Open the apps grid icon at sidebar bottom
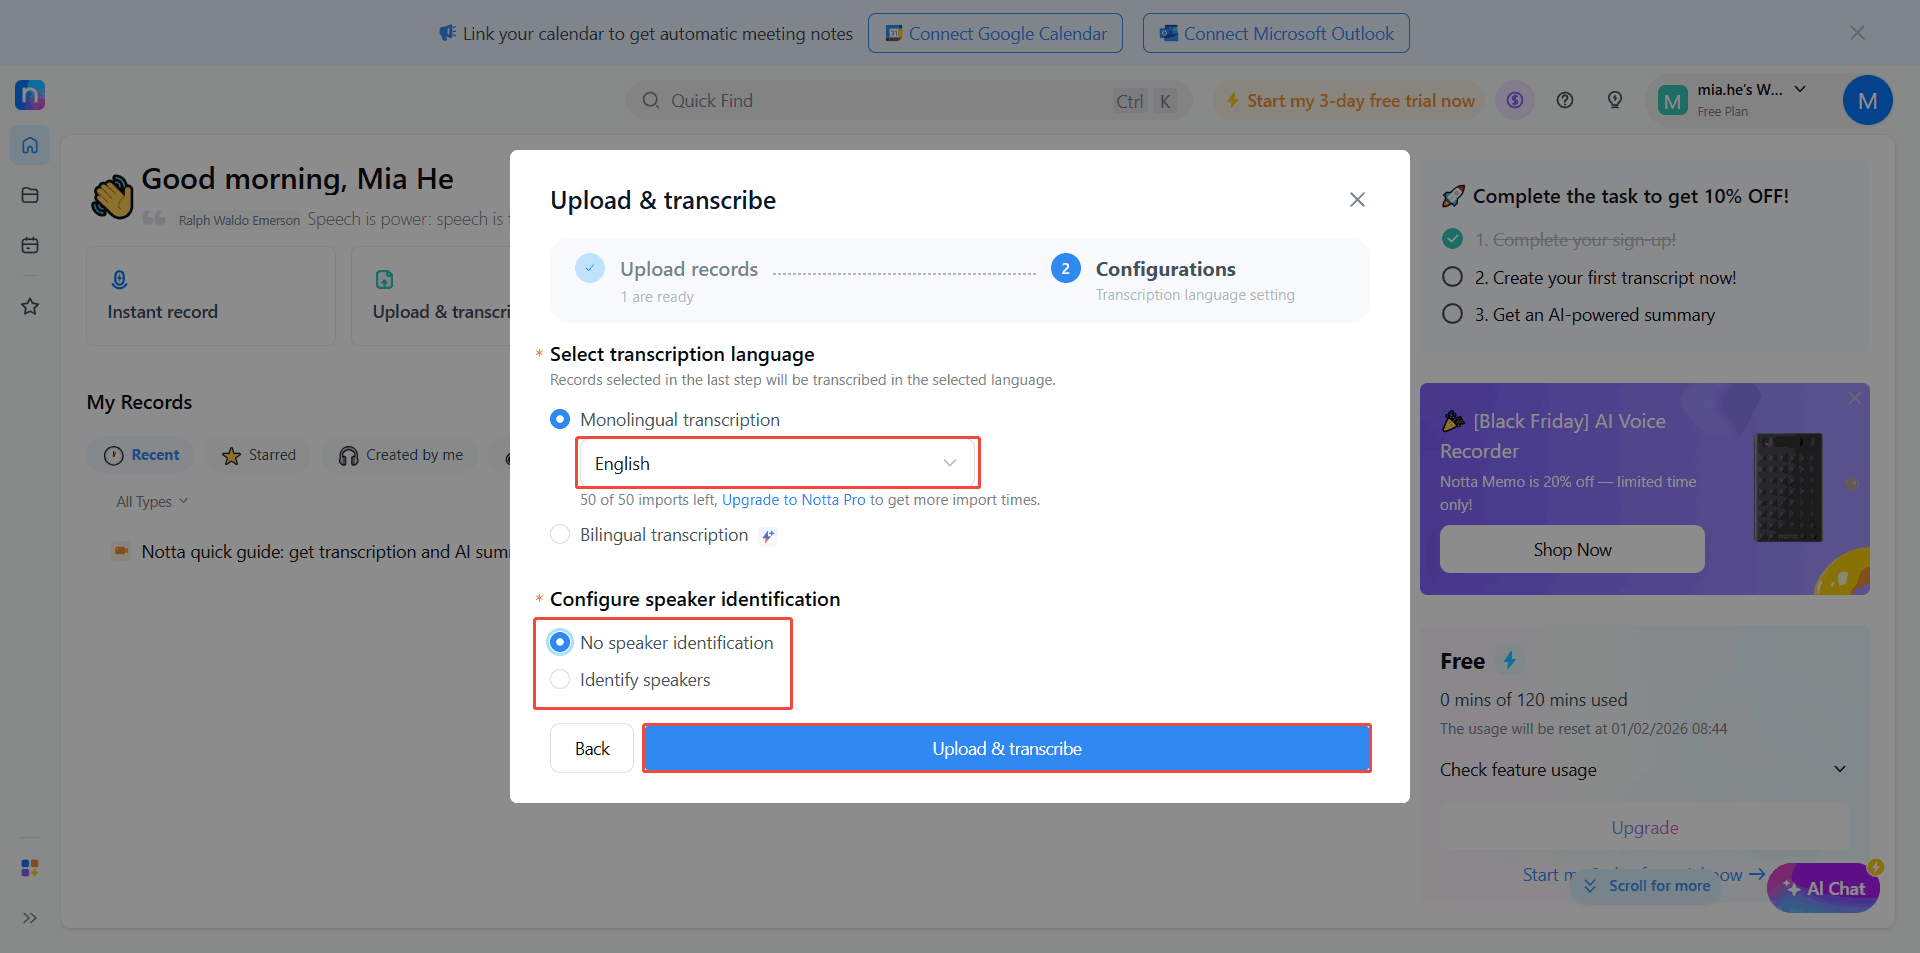 (29, 868)
